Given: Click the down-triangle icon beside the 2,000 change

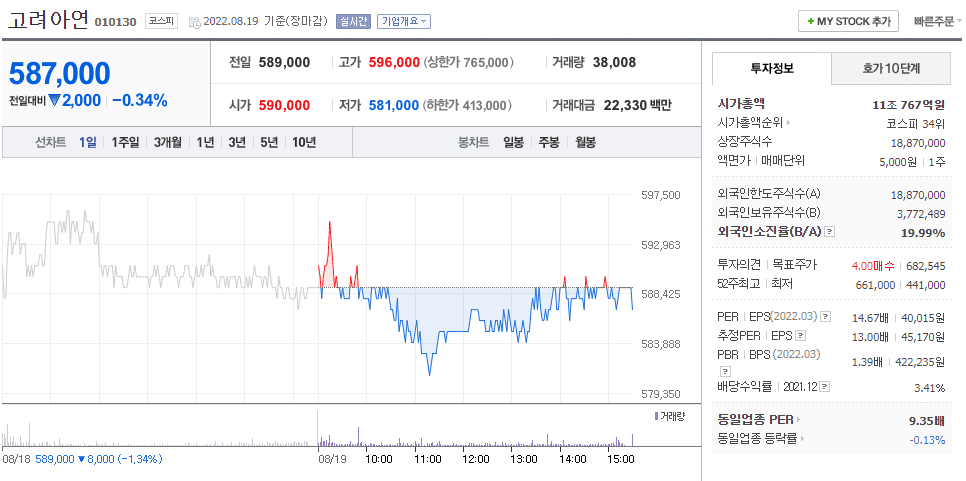Looking at the screenshot, I should tap(54, 101).
